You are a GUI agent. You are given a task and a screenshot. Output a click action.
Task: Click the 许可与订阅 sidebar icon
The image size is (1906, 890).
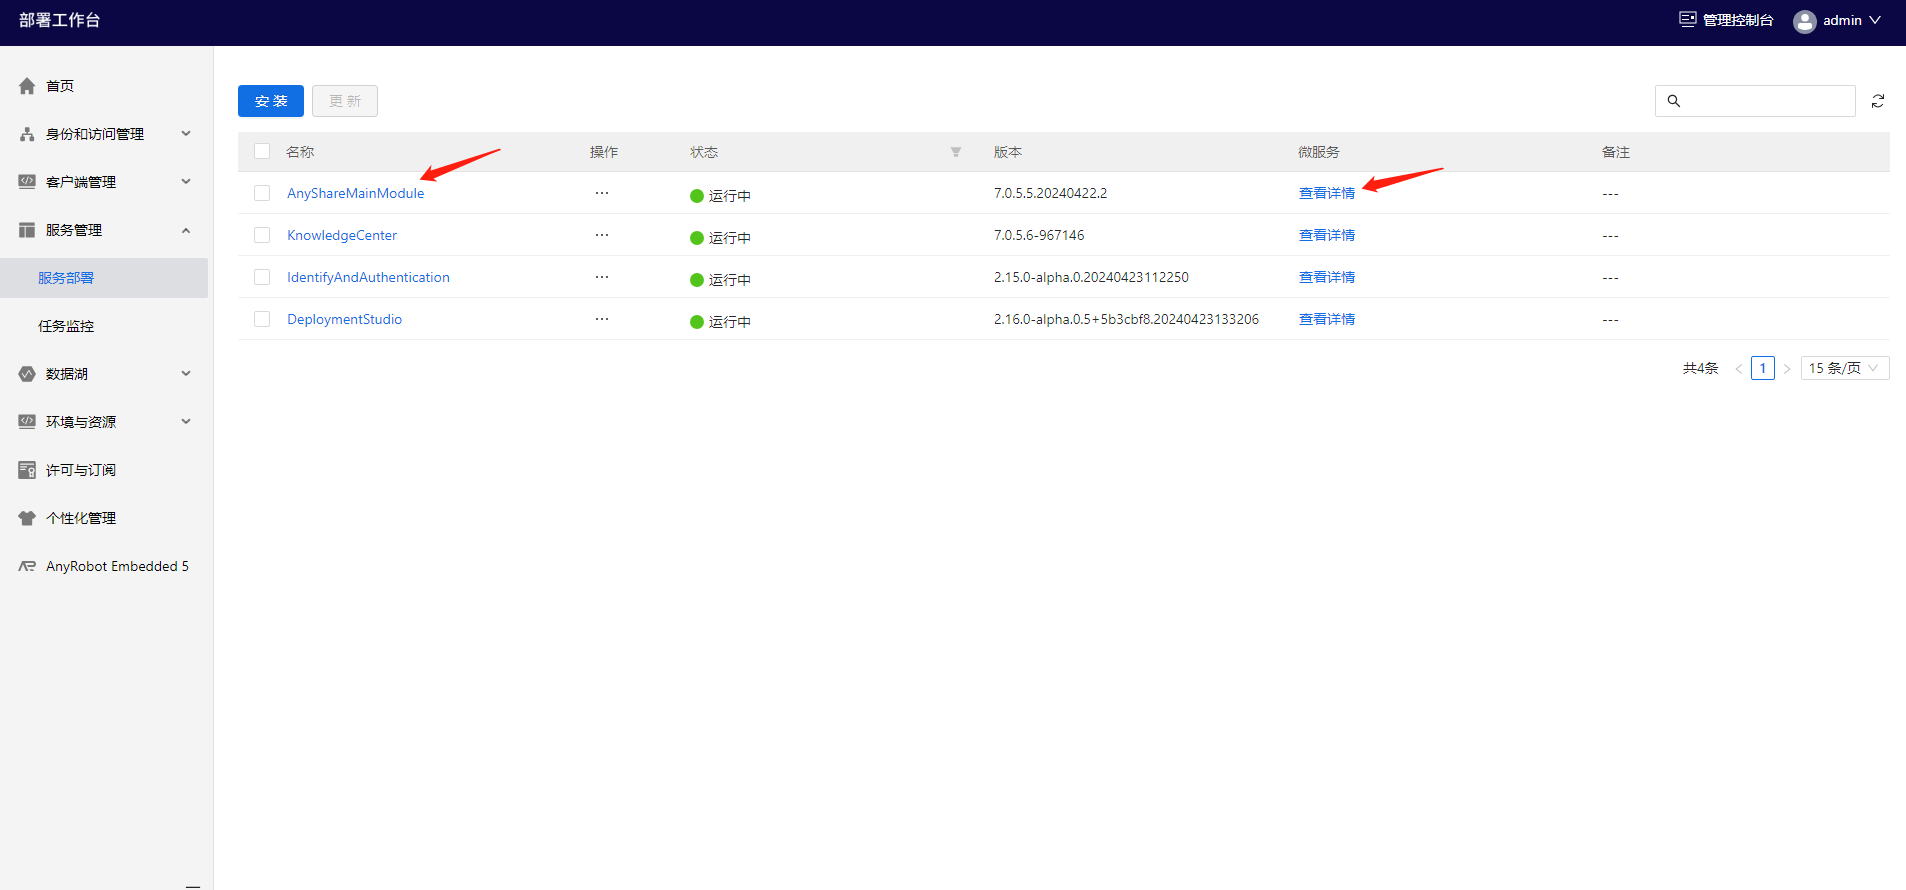coord(27,470)
